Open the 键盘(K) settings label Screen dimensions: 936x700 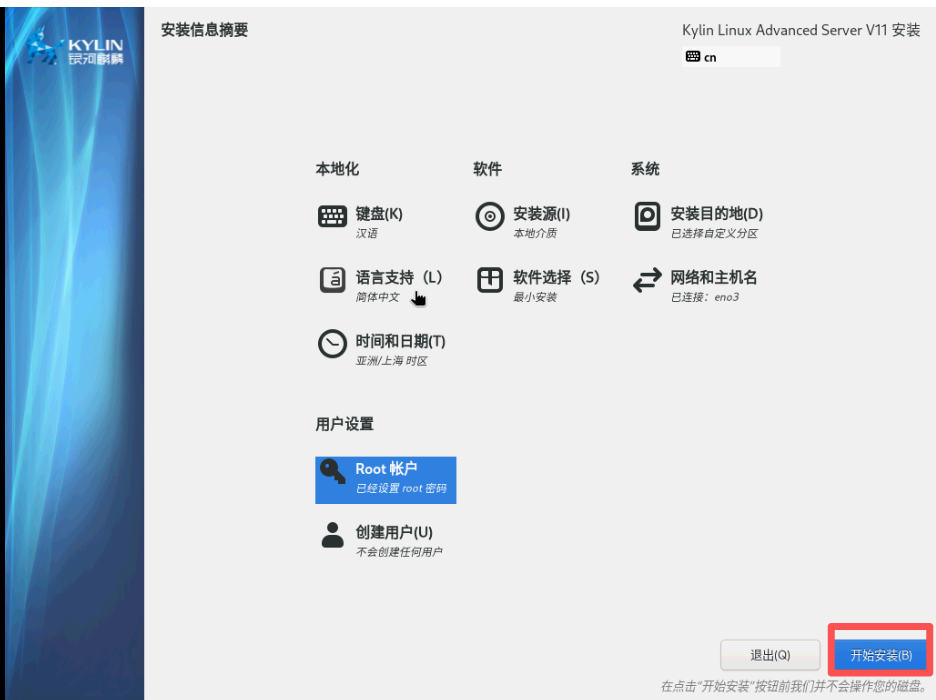click(x=379, y=213)
